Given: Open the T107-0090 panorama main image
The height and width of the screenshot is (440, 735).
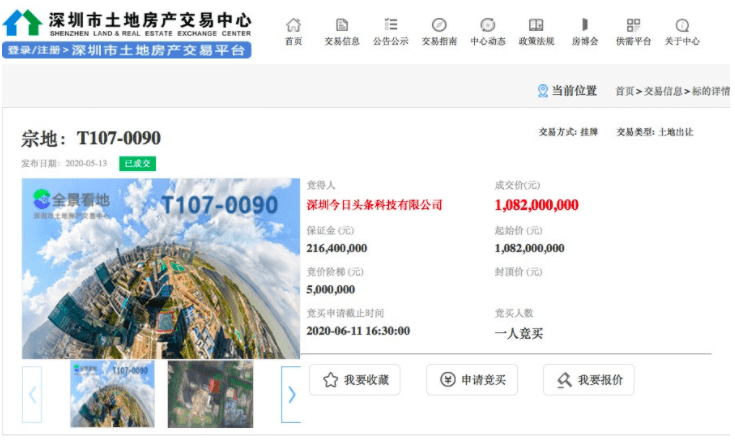Looking at the screenshot, I should pyautogui.click(x=161, y=268).
